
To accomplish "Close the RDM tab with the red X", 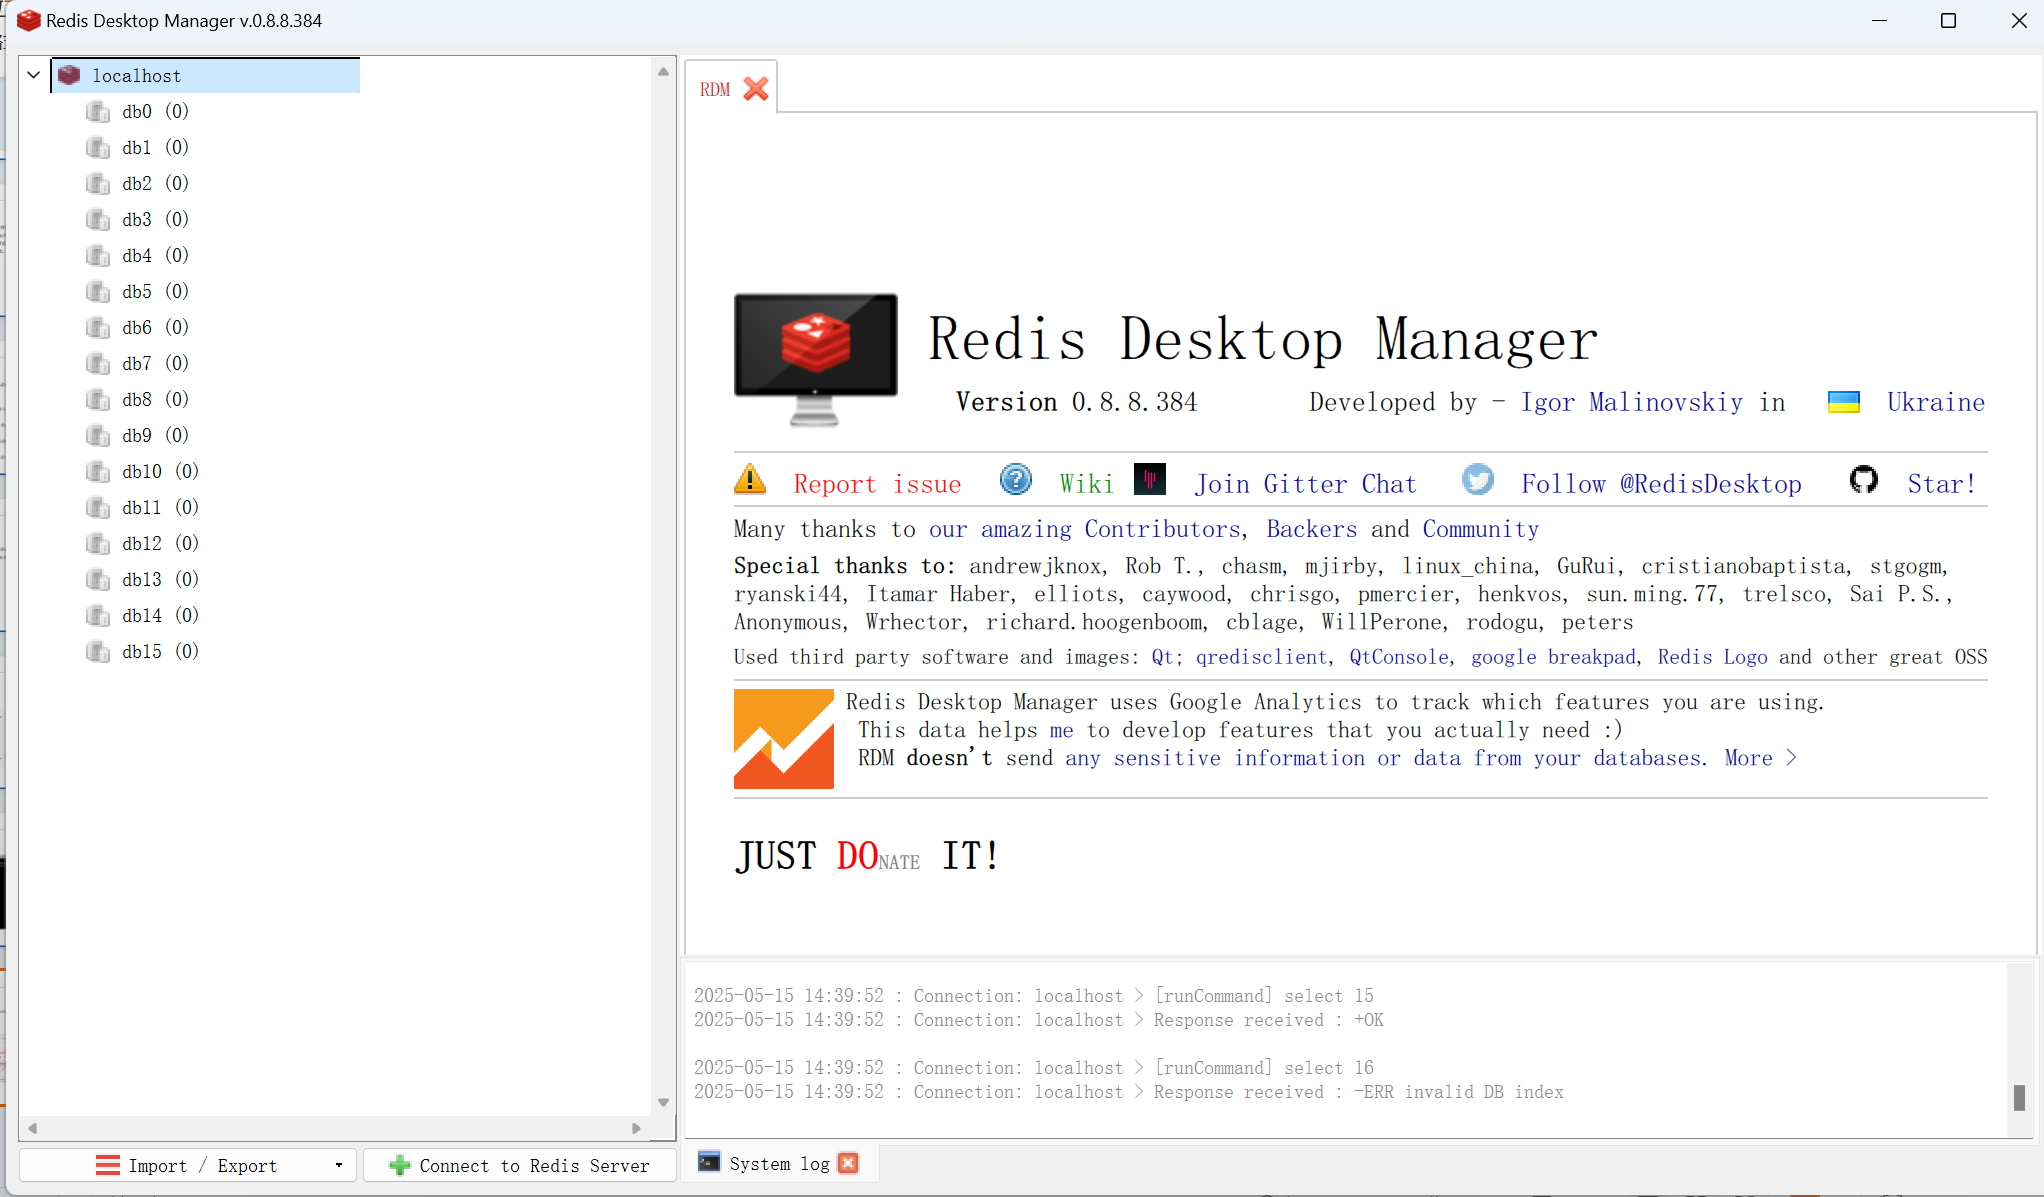I will (x=756, y=89).
